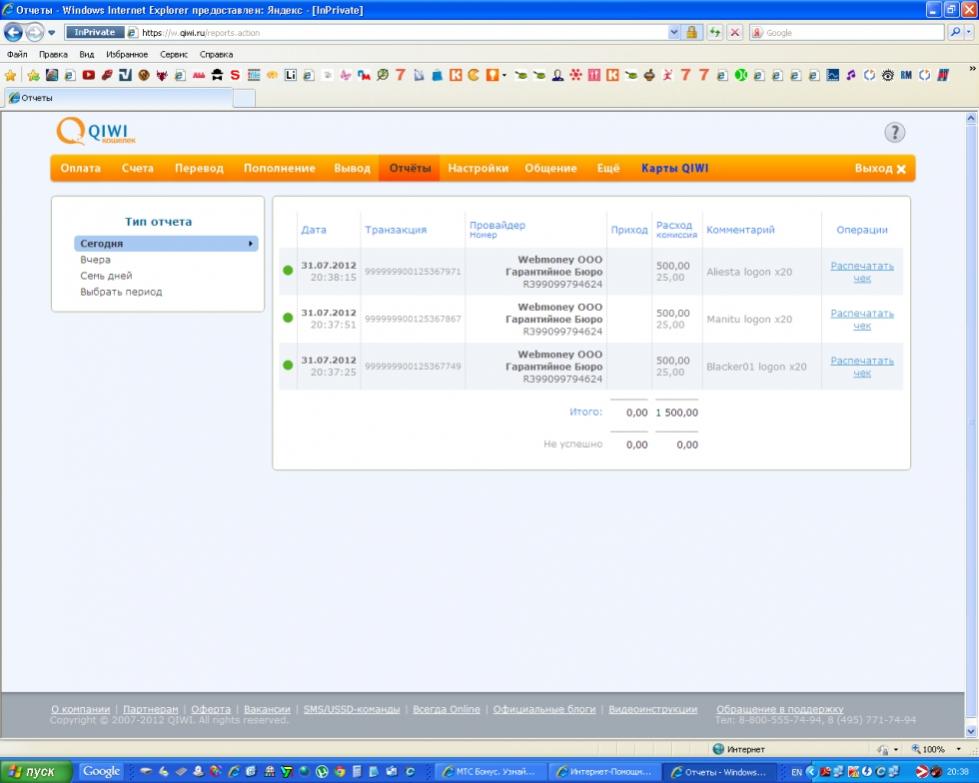Expand the recent pages dropdown arrow
The image size is (979, 783).
(51, 32)
